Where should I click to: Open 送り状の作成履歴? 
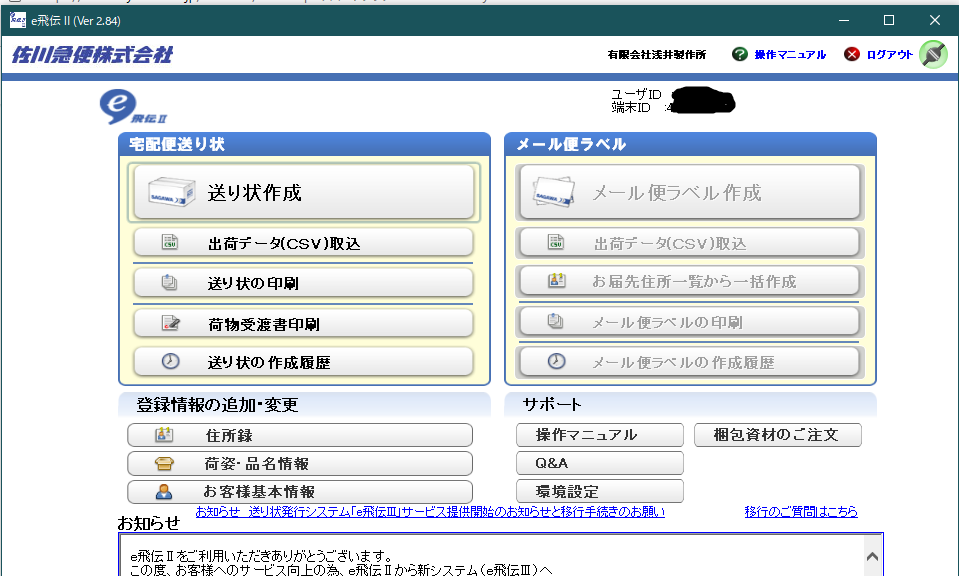pyautogui.click(x=303, y=362)
